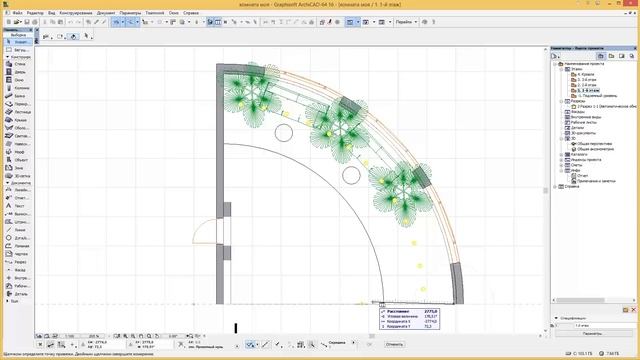
Task: Switch Navigator to Publisher sets
Action: coord(632,56)
